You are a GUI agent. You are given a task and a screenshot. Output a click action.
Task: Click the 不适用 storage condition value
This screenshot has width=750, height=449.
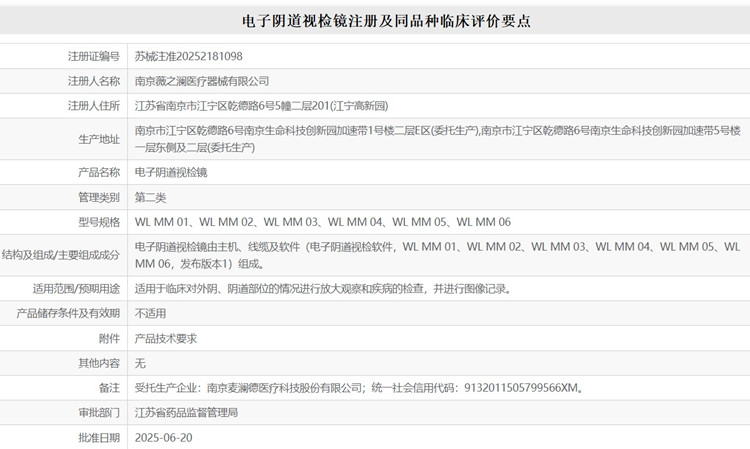153,314
